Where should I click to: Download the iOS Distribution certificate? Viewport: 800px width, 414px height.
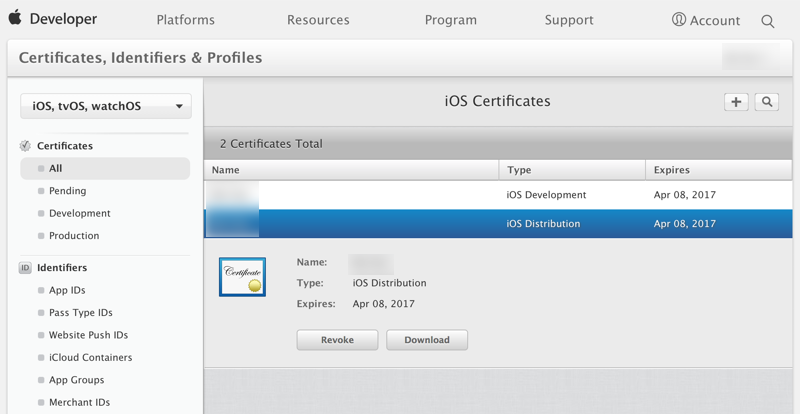[427, 340]
